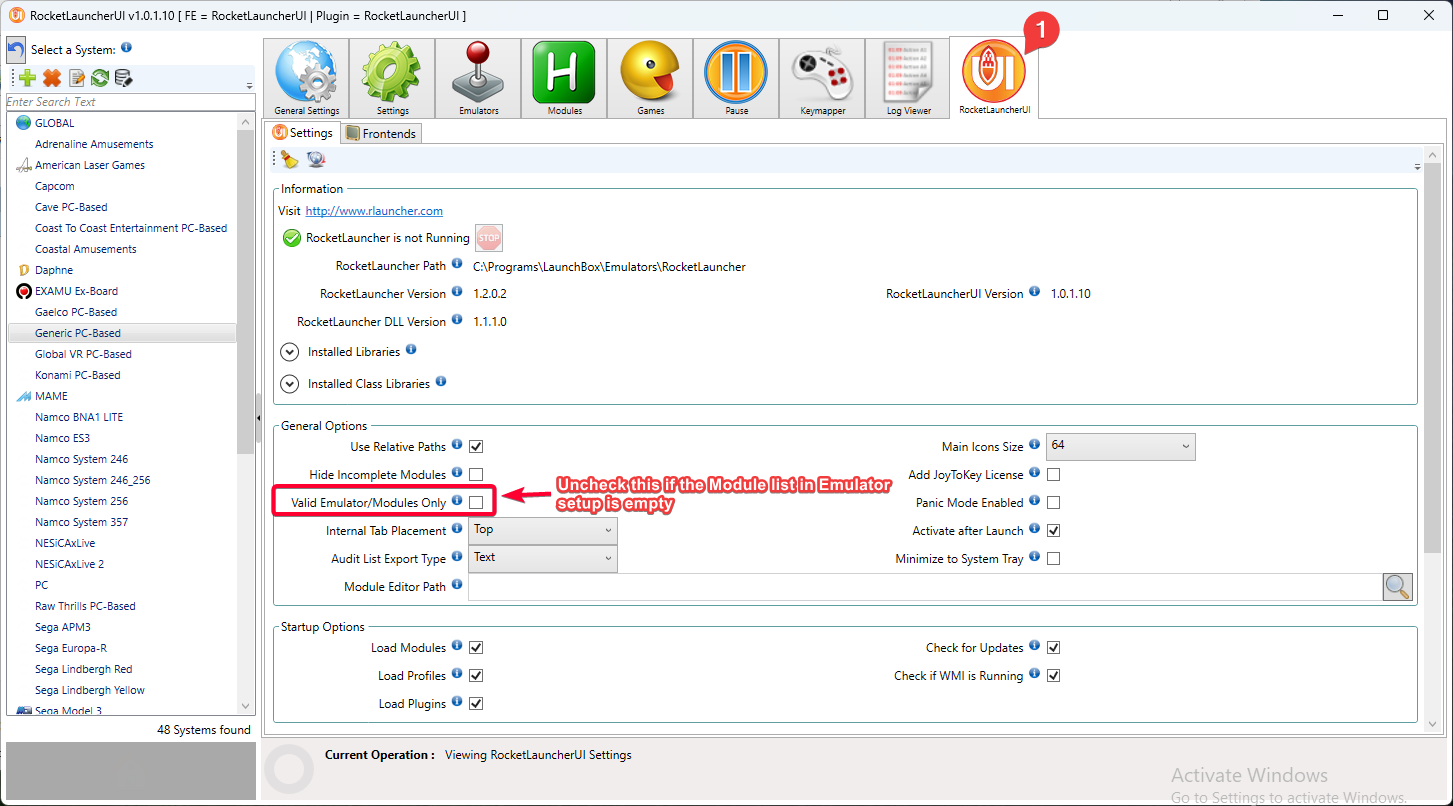Viewport: 1453px width, 806px height.
Task: Toggle the Check for Updates checkbox
Action: pos(1053,648)
